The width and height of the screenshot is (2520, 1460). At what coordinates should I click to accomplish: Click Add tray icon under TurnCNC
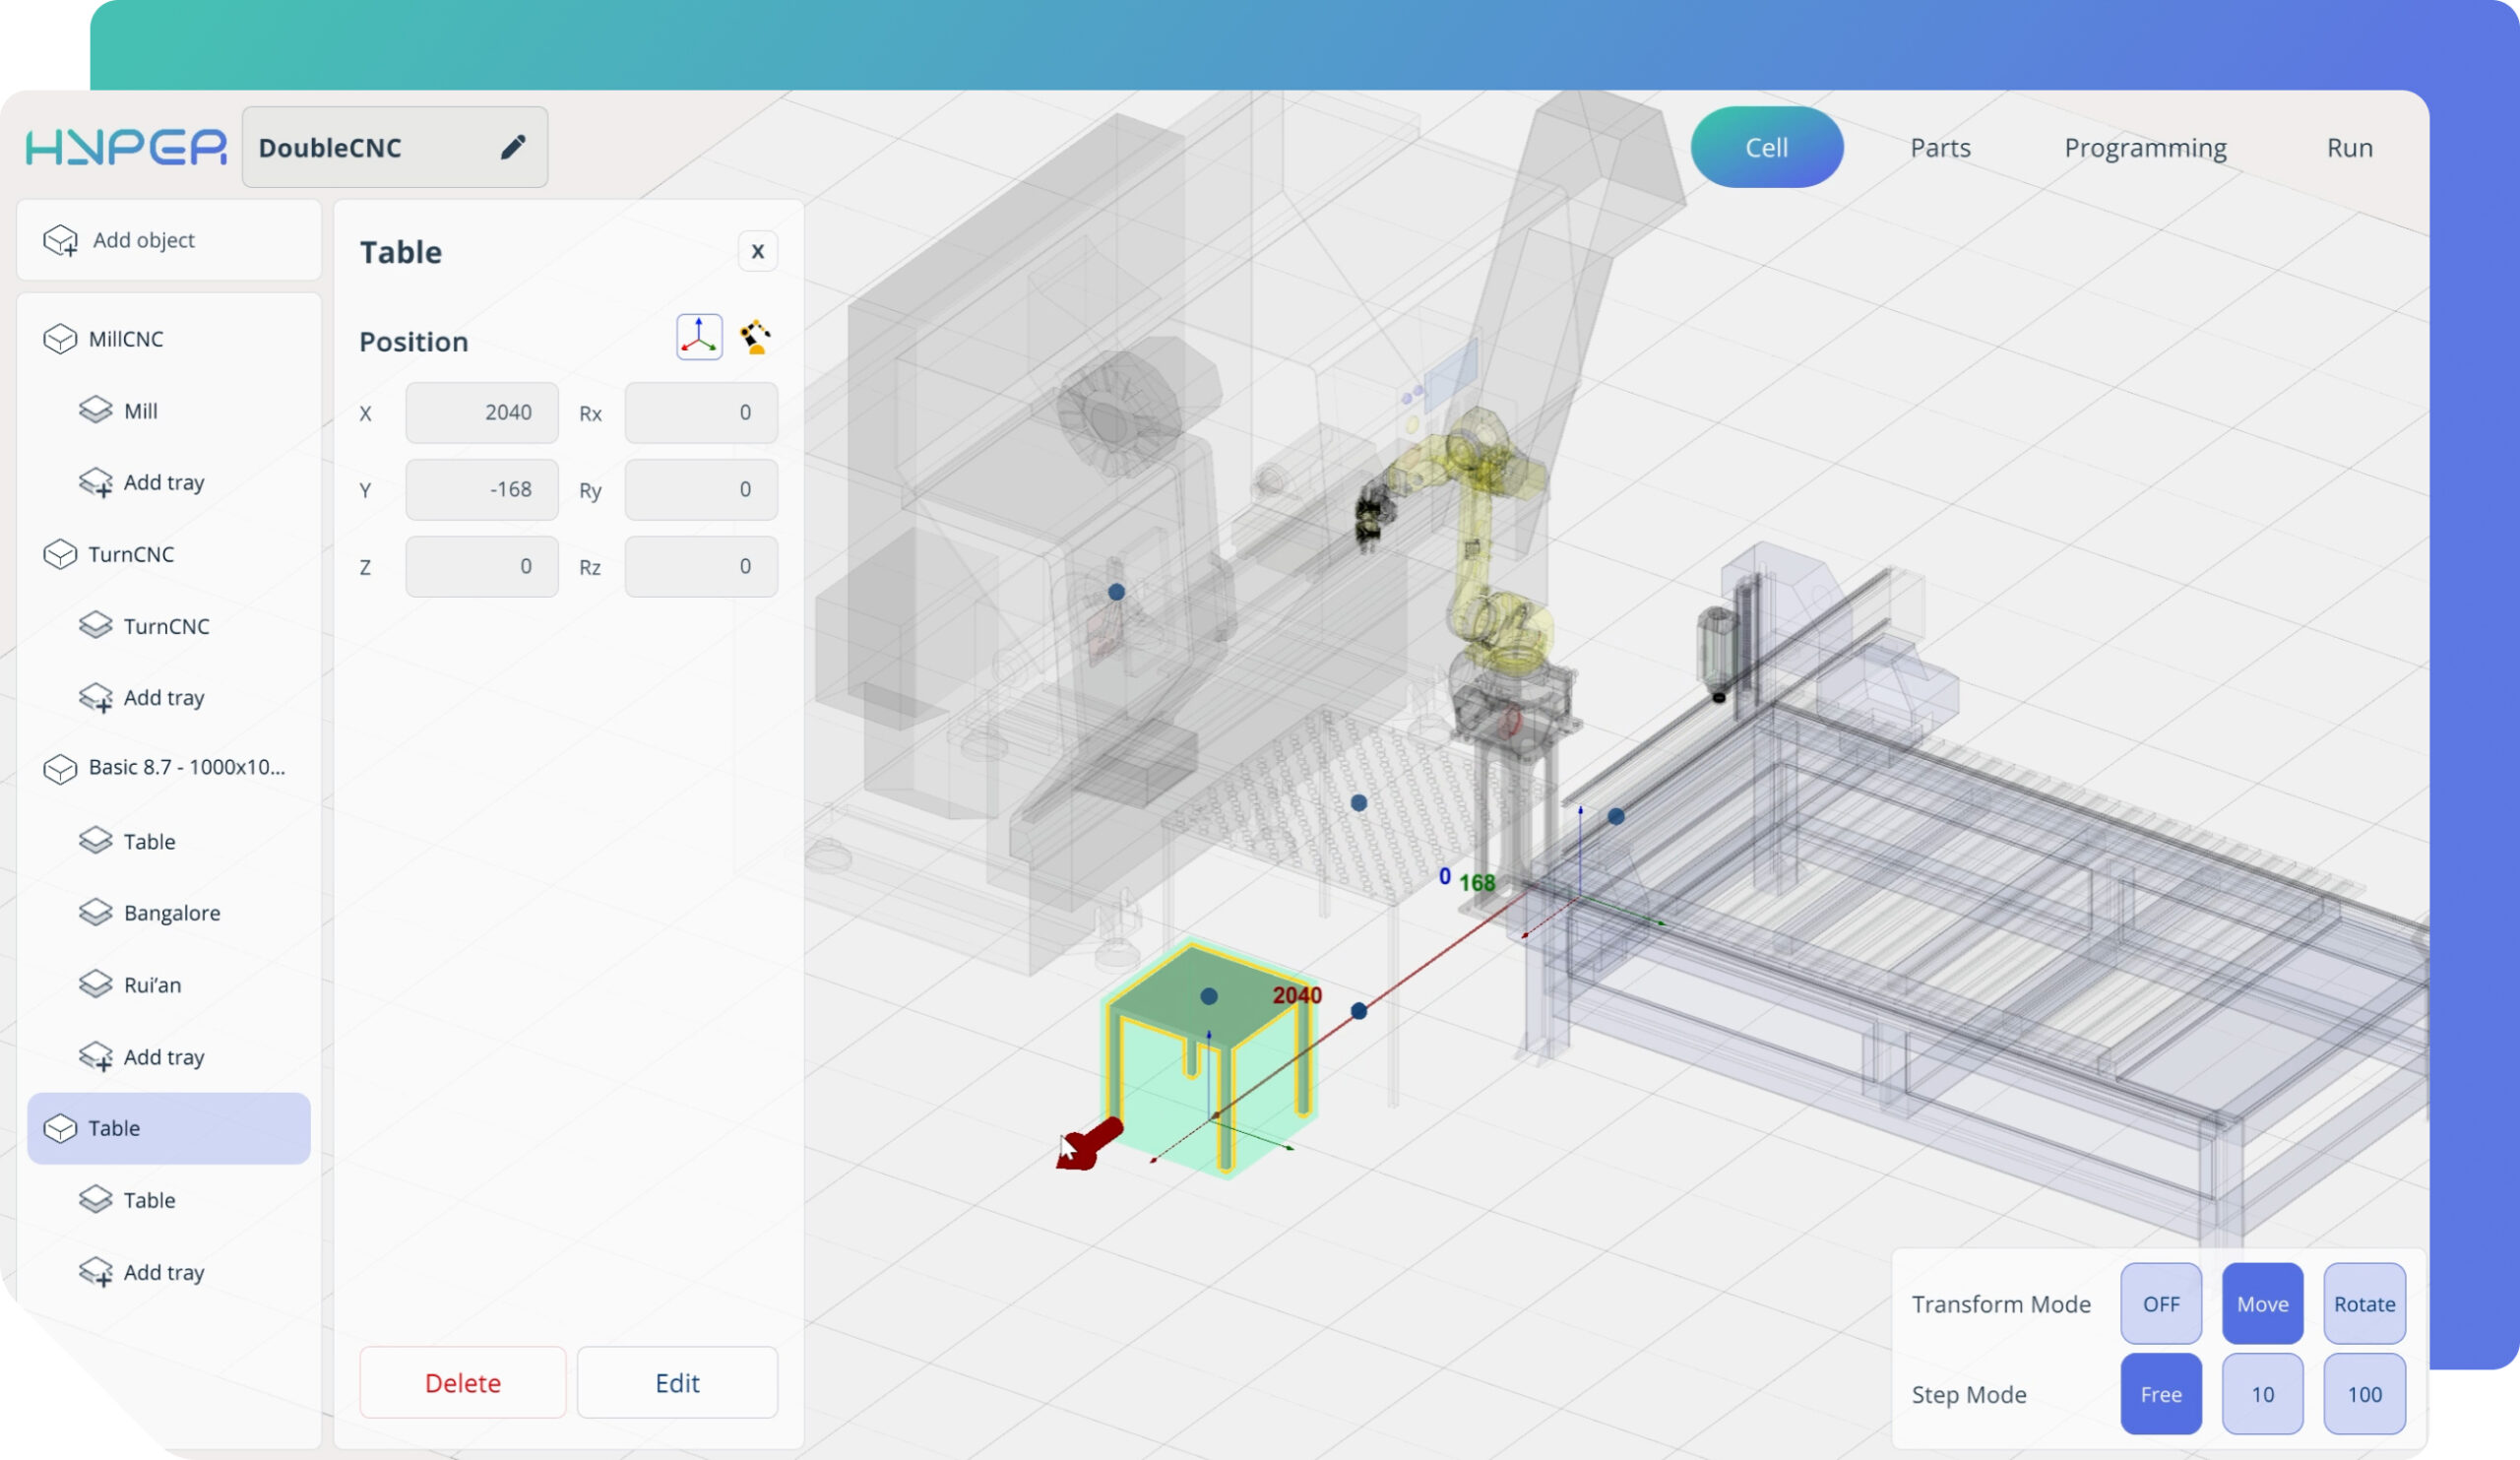pyautogui.click(x=96, y=697)
